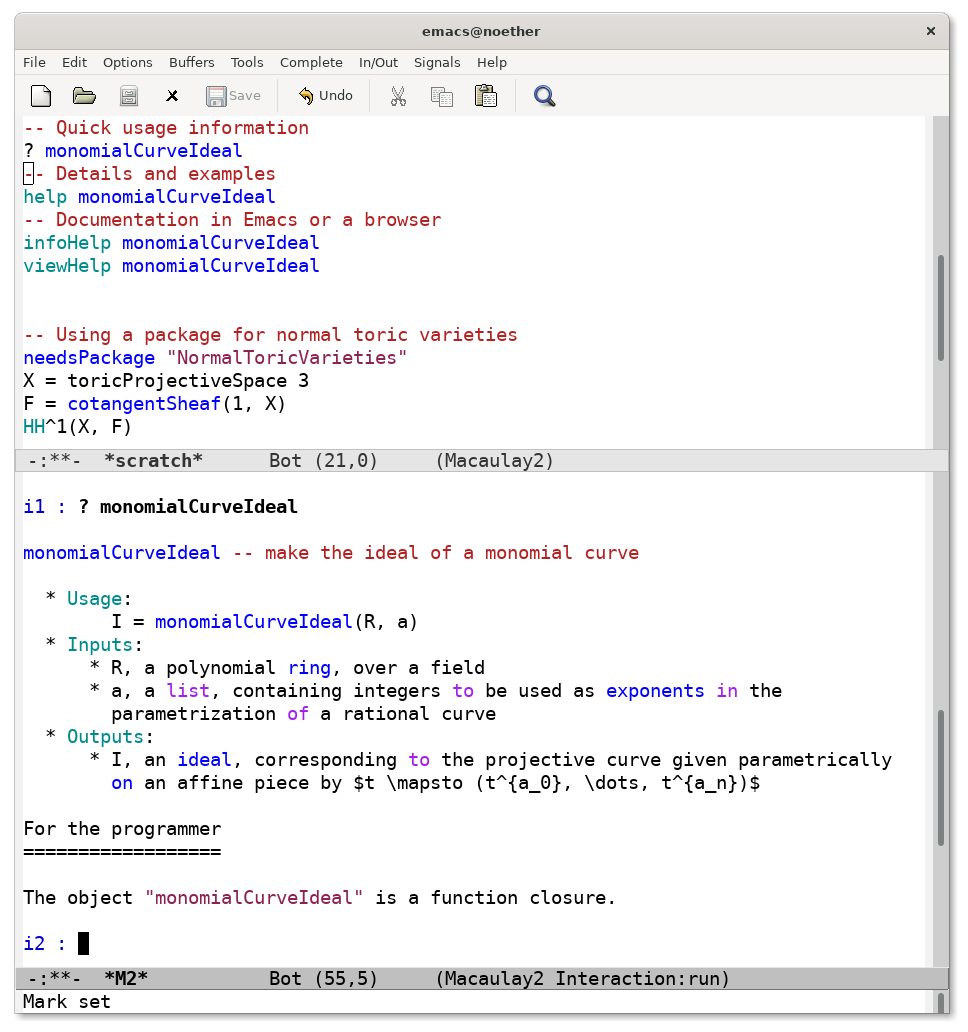Click the 'Outputs' heading in M2 output

point(105,737)
